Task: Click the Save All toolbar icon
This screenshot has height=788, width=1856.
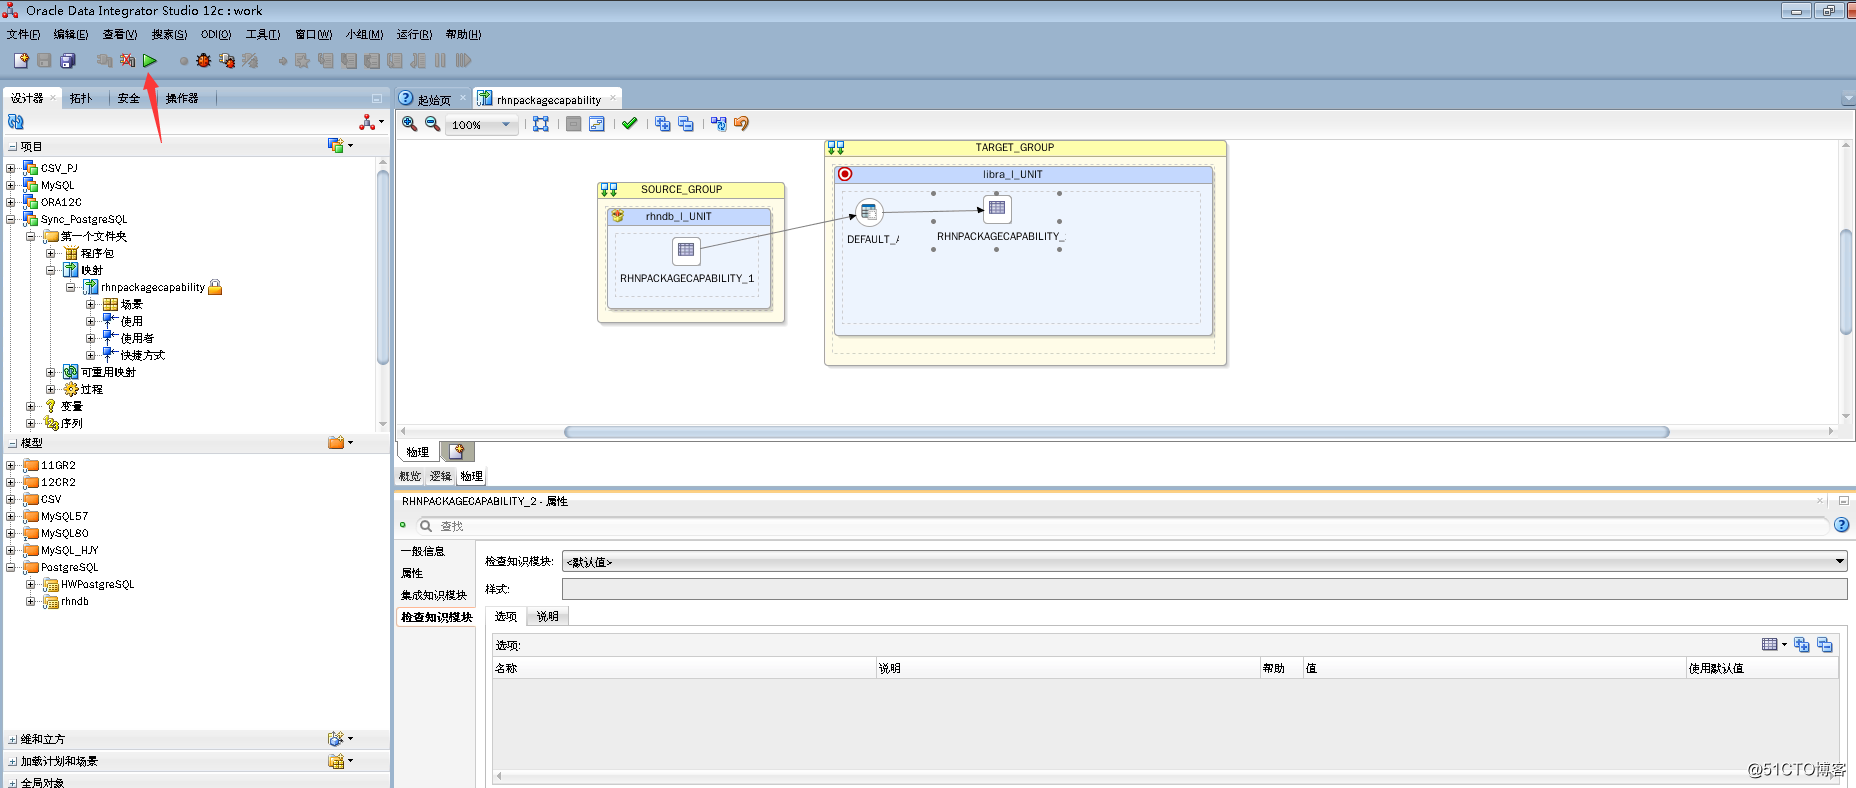Action: [x=67, y=61]
